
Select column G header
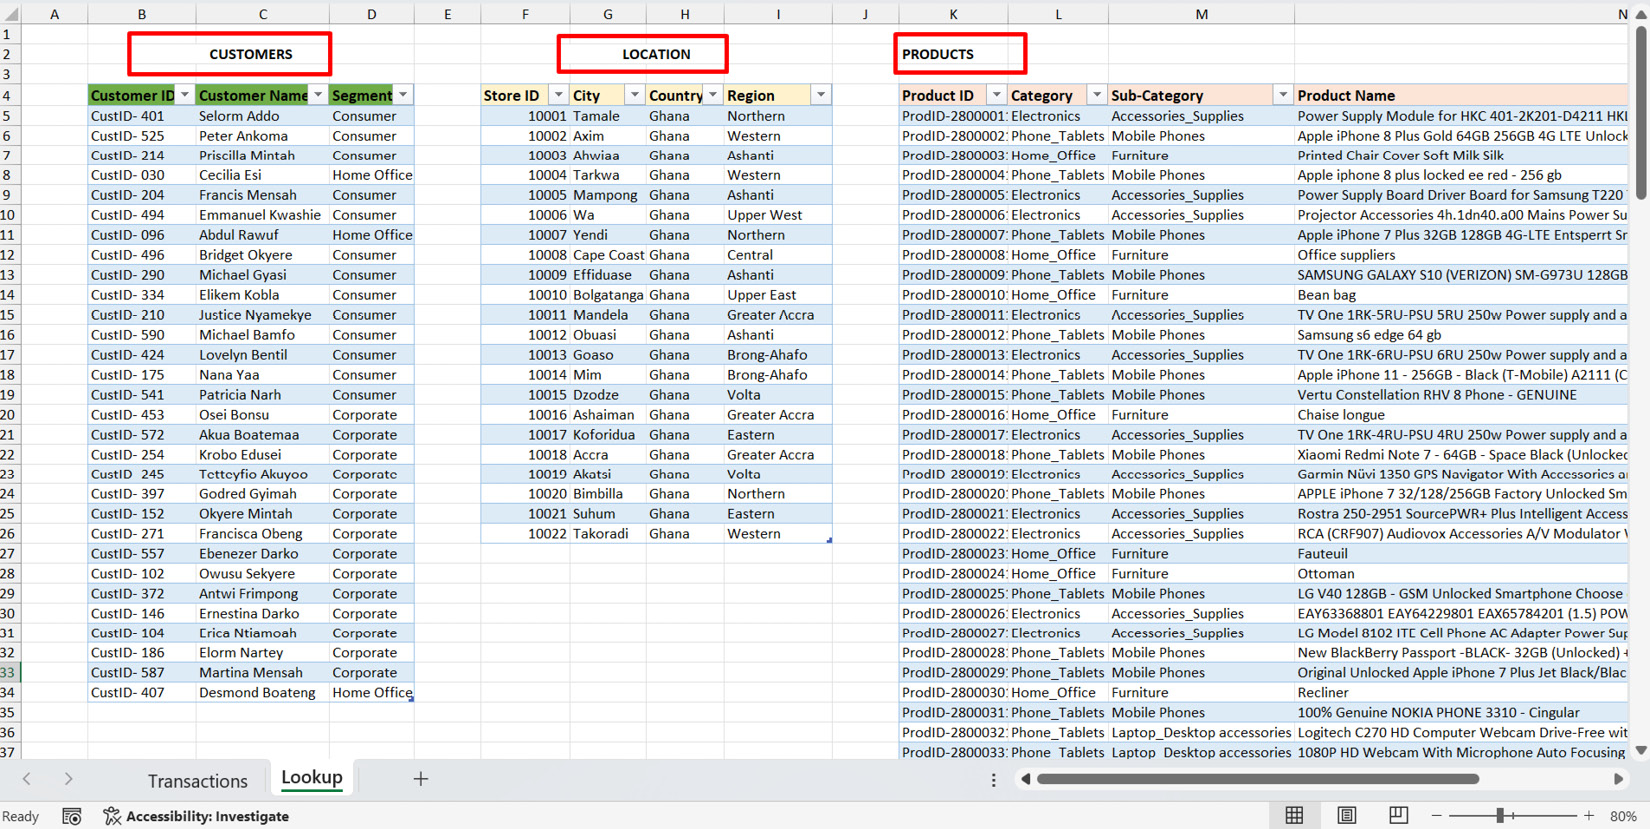tap(608, 14)
